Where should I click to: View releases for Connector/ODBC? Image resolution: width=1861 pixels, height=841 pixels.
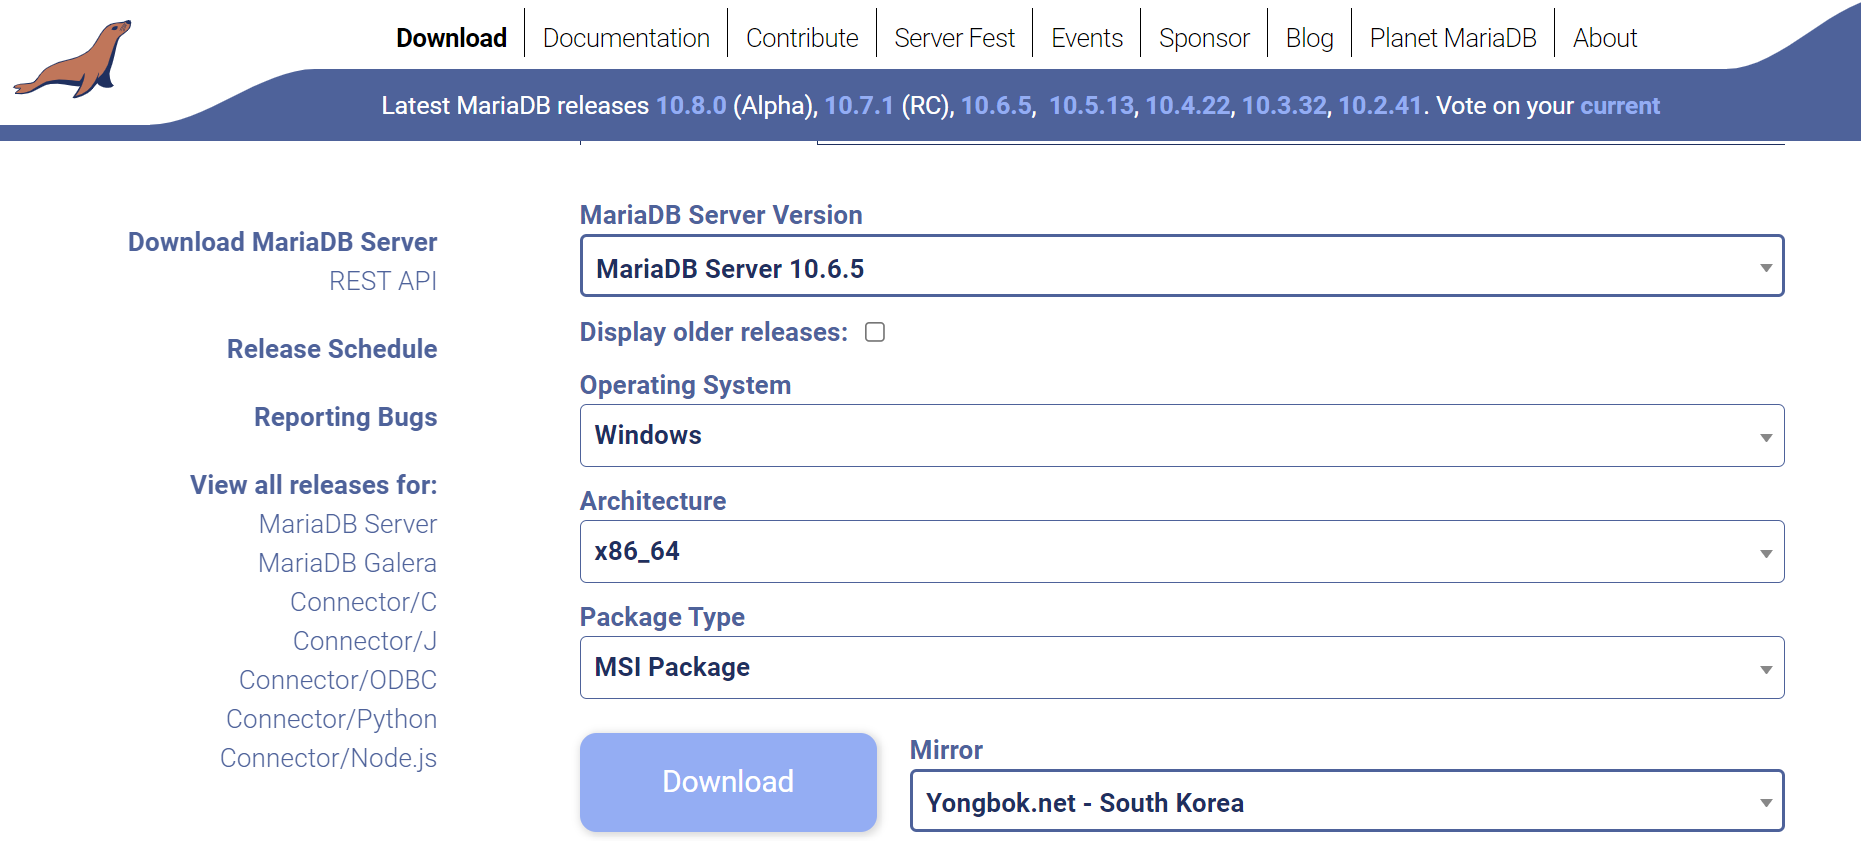point(338,680)
